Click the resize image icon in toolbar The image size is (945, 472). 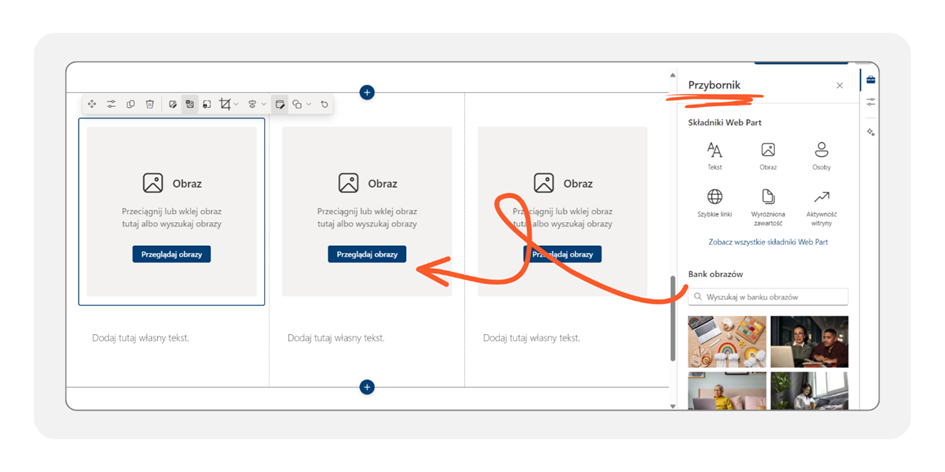(x=207, y=104)
